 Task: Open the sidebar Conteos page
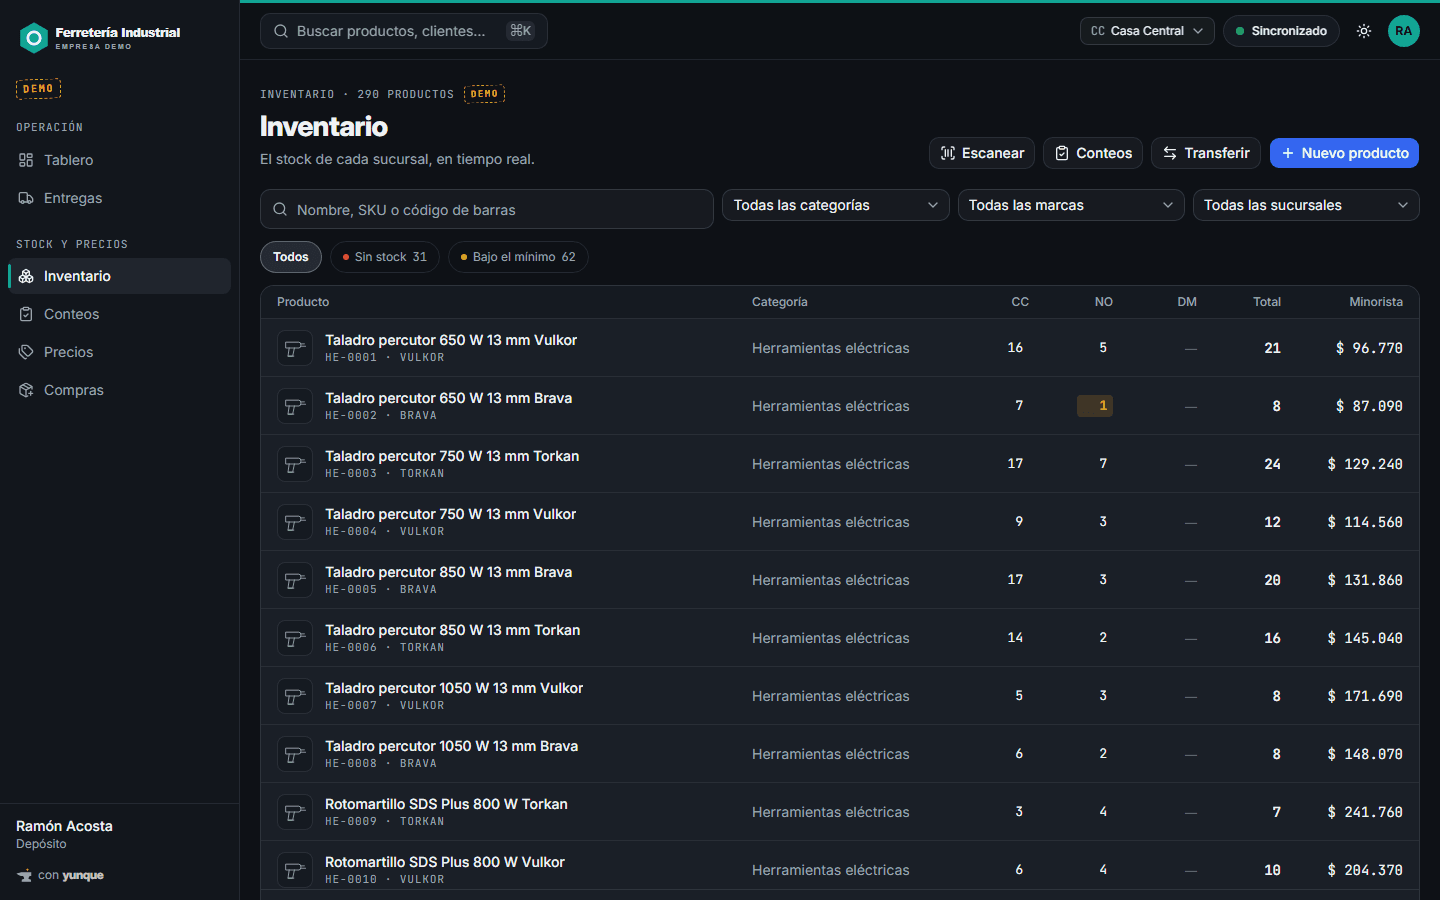pos(119,314)
